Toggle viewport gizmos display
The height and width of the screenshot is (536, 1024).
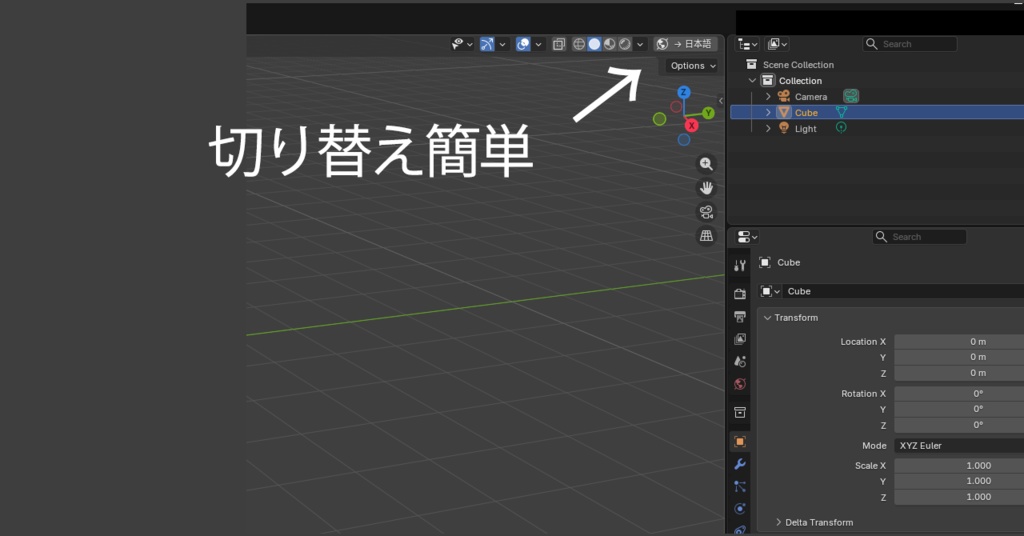pyautogui.click(x=487, y=44)
